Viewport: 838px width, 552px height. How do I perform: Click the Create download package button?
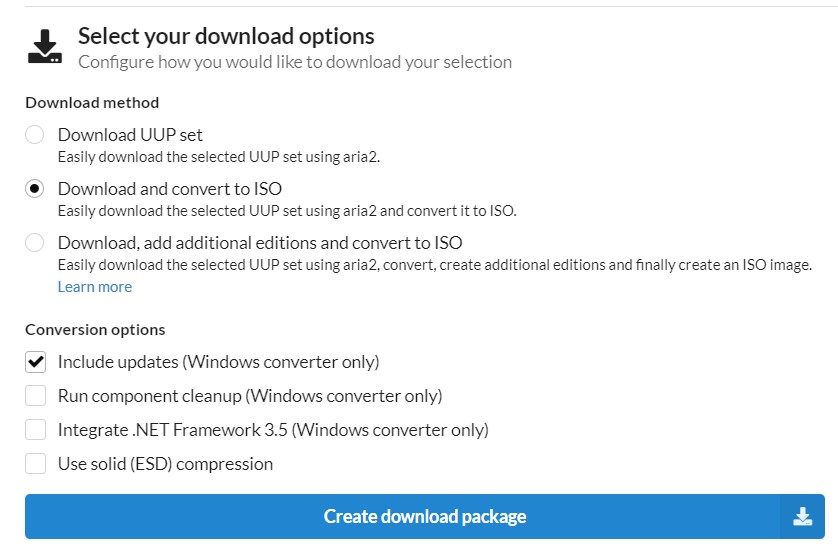coord(425,517)
